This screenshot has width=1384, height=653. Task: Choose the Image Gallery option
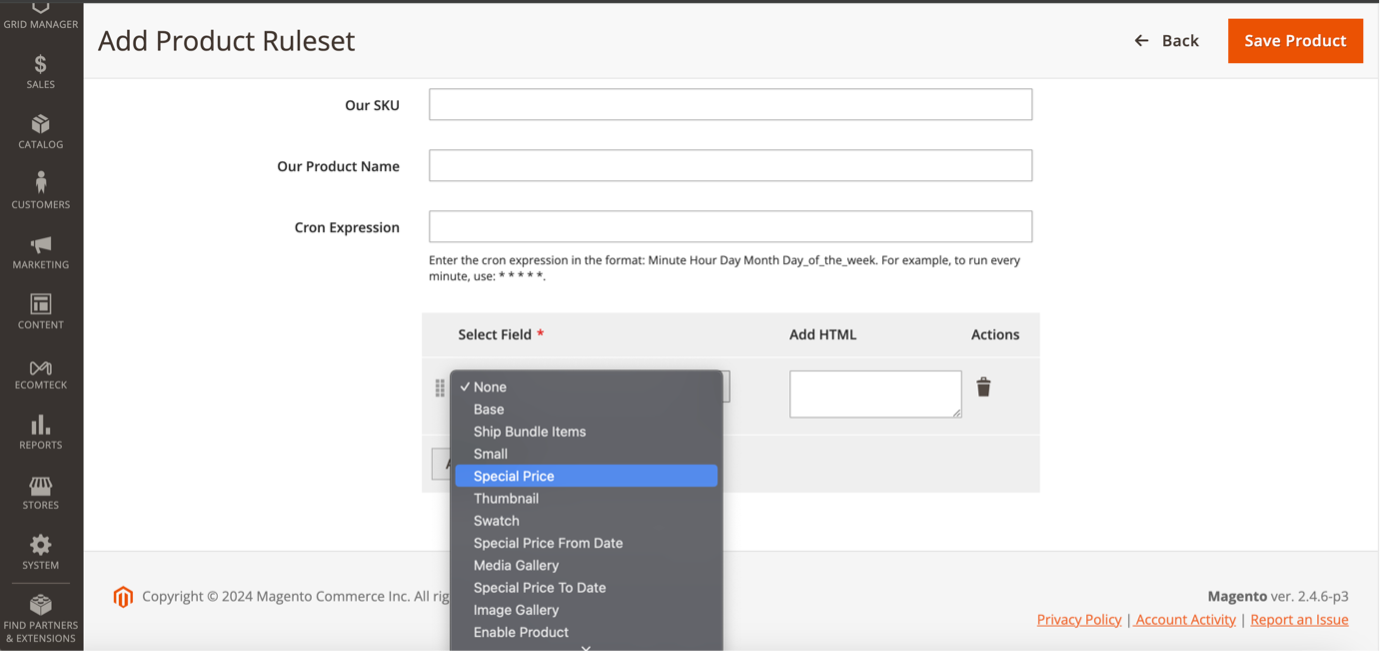586,610
